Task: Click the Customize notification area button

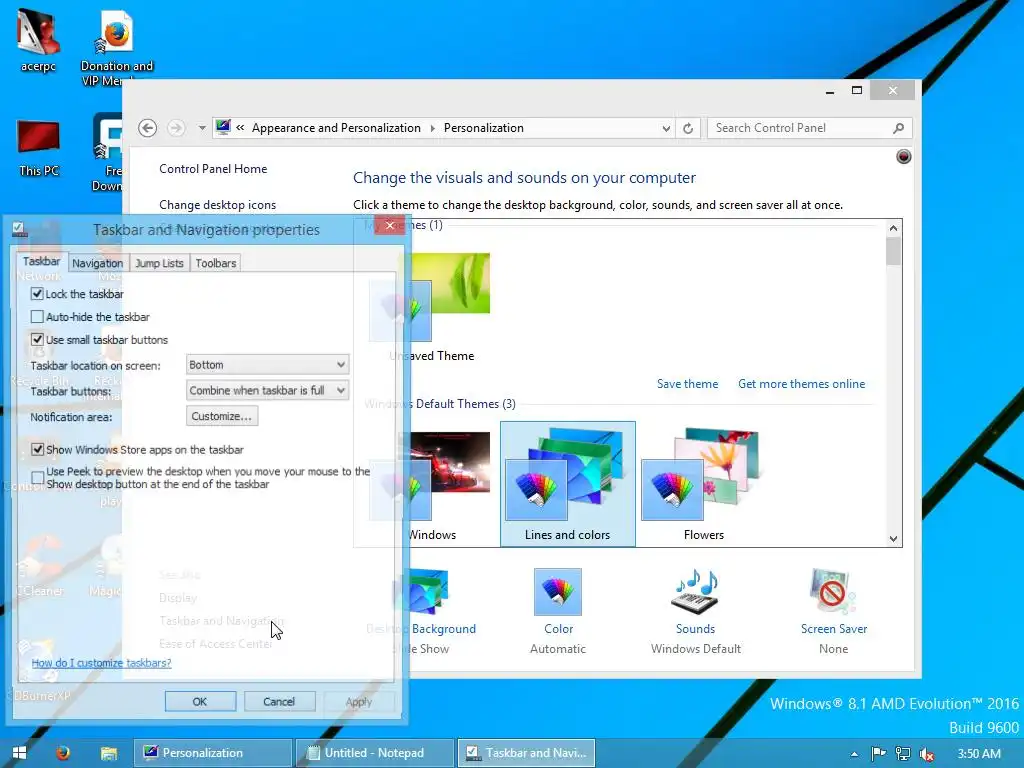Action: pyautogui.click(x=222, y=416)
